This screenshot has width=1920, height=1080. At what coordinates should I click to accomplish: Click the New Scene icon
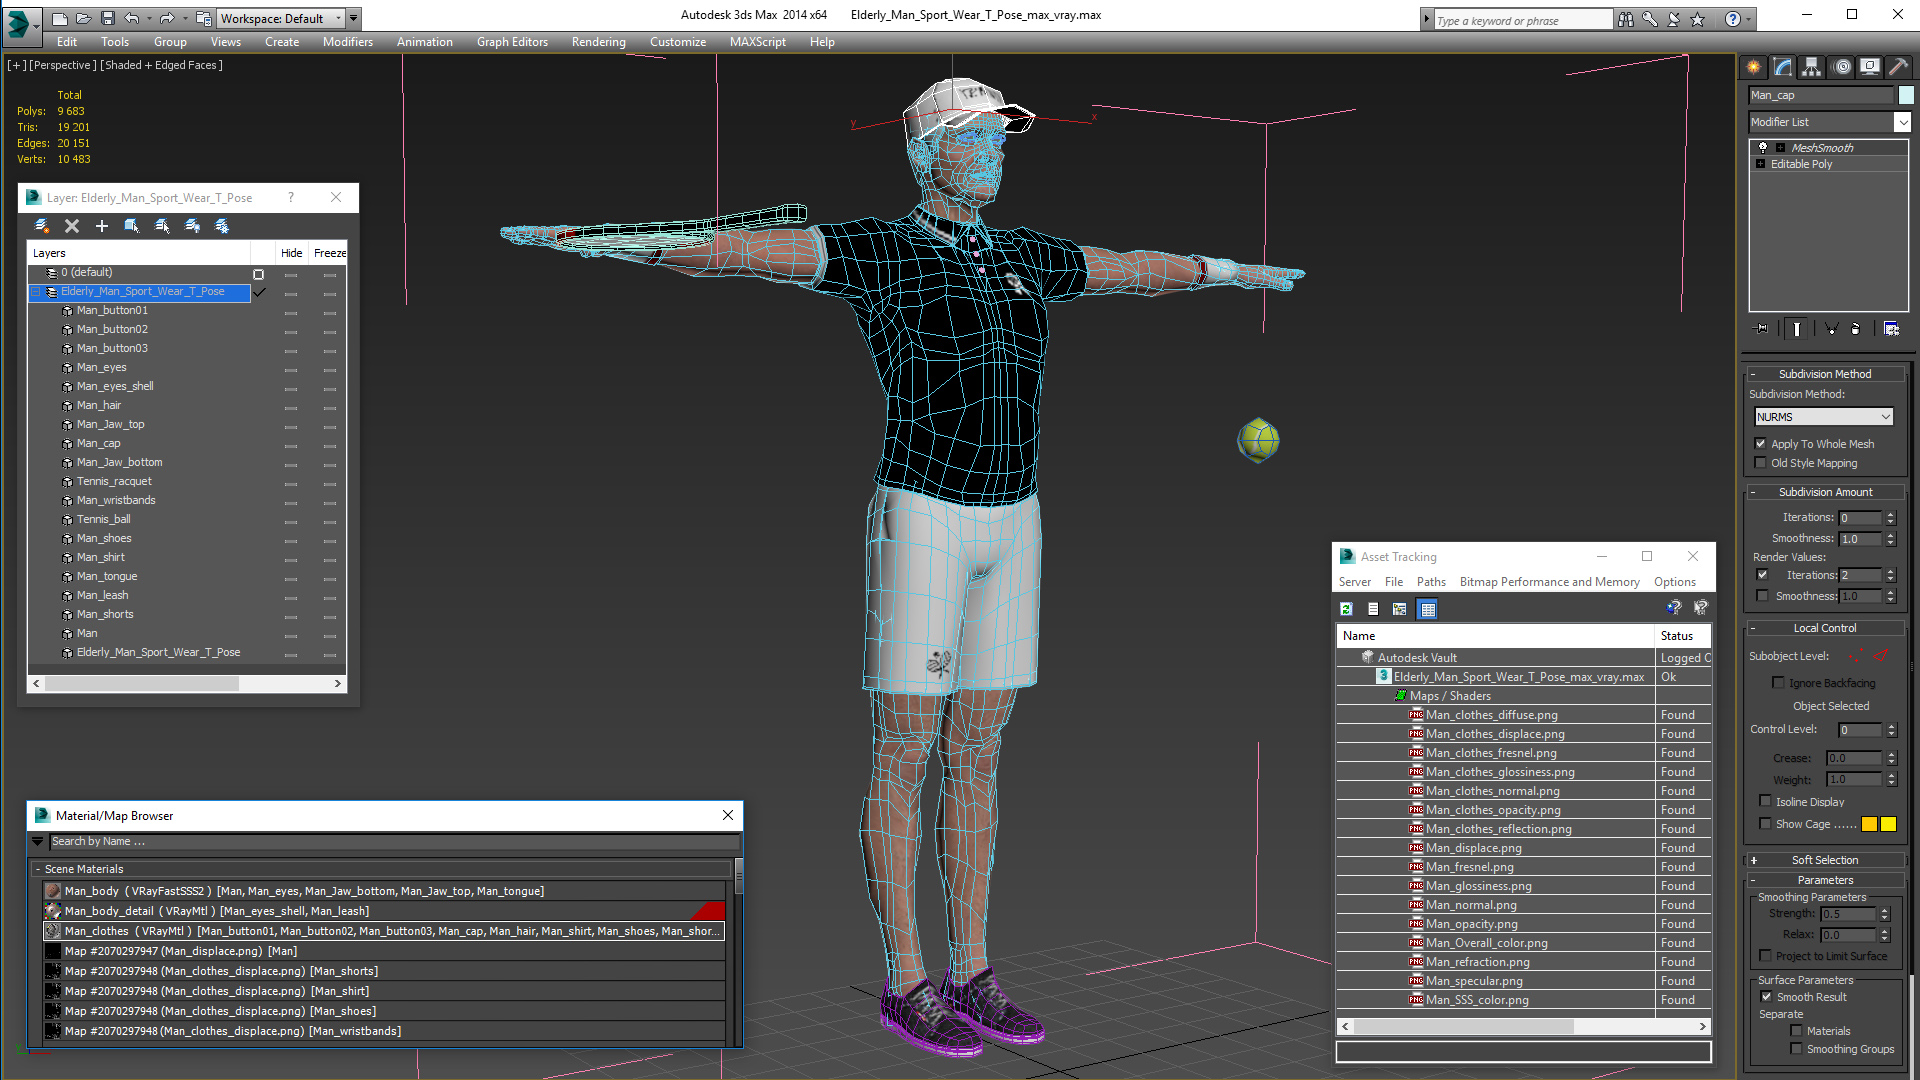click(60, 18)
